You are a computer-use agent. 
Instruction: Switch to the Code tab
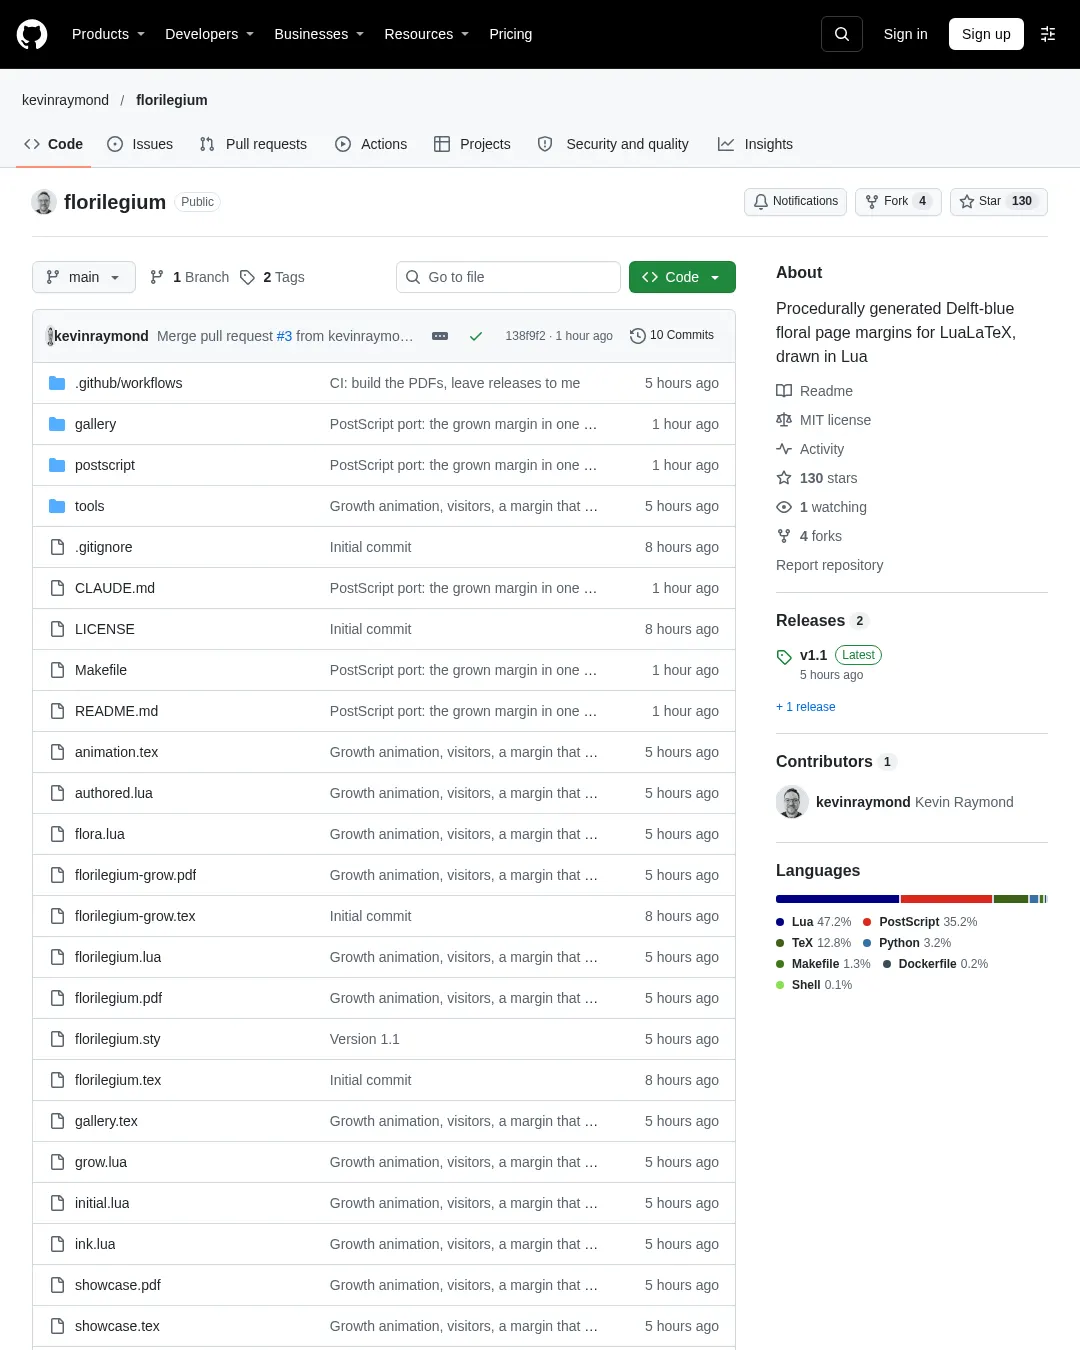[x=53, y=144]
